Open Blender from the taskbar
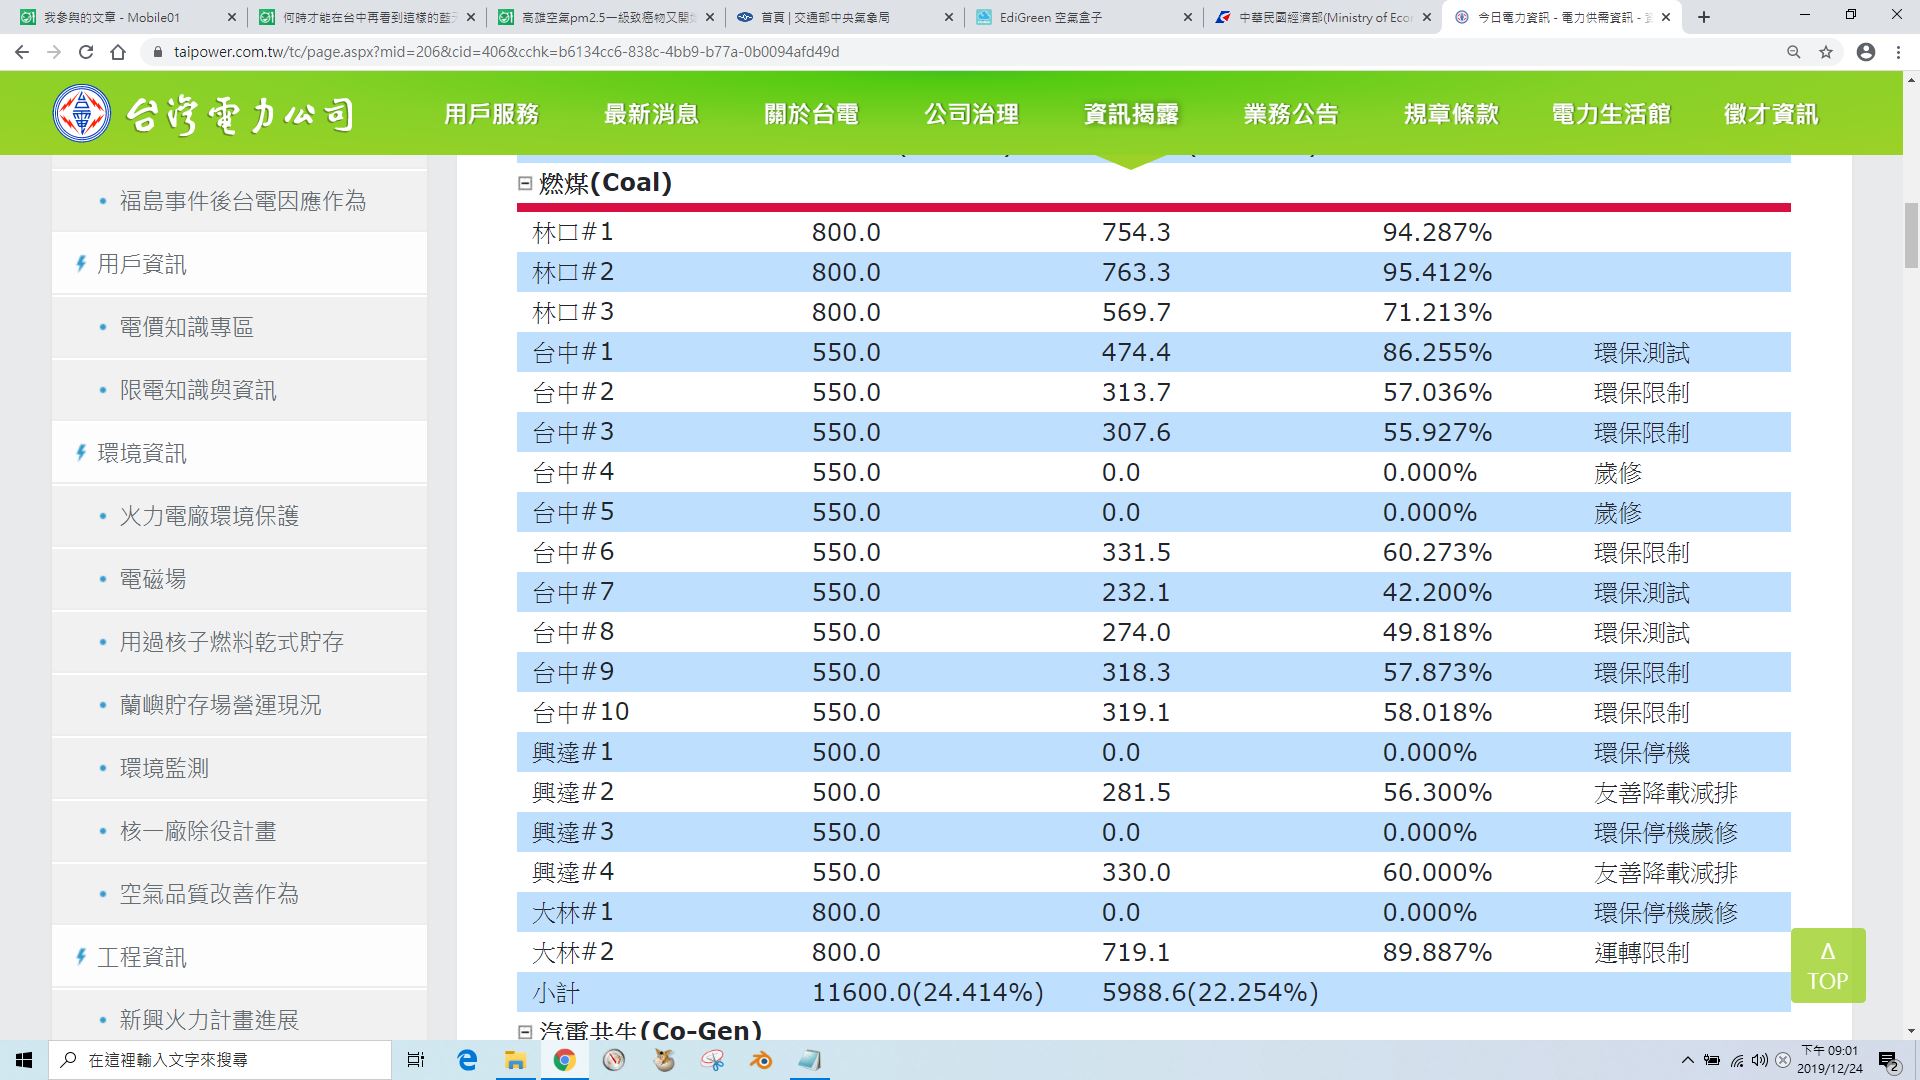Viewport: 1920px width, 1080px height. pyautogui.click(x=761, y=1060)
